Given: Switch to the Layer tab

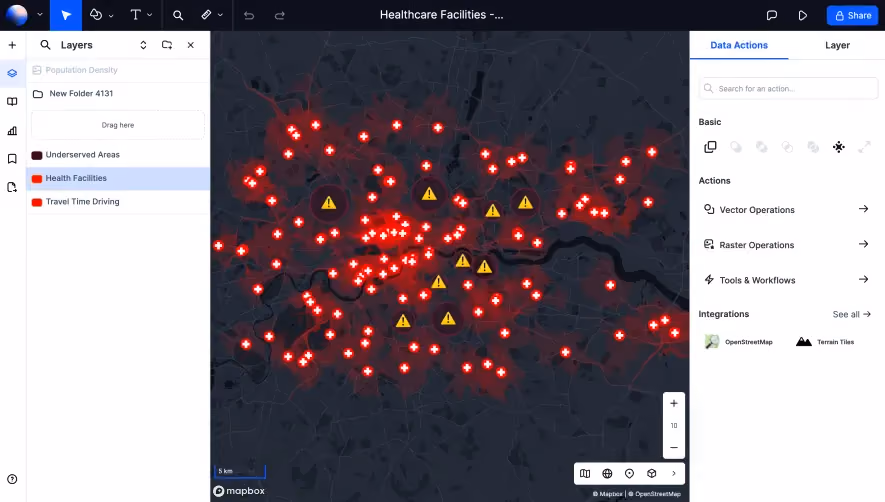Looking at the screenshot, I should pyautogui.click(x=837, y=45).
